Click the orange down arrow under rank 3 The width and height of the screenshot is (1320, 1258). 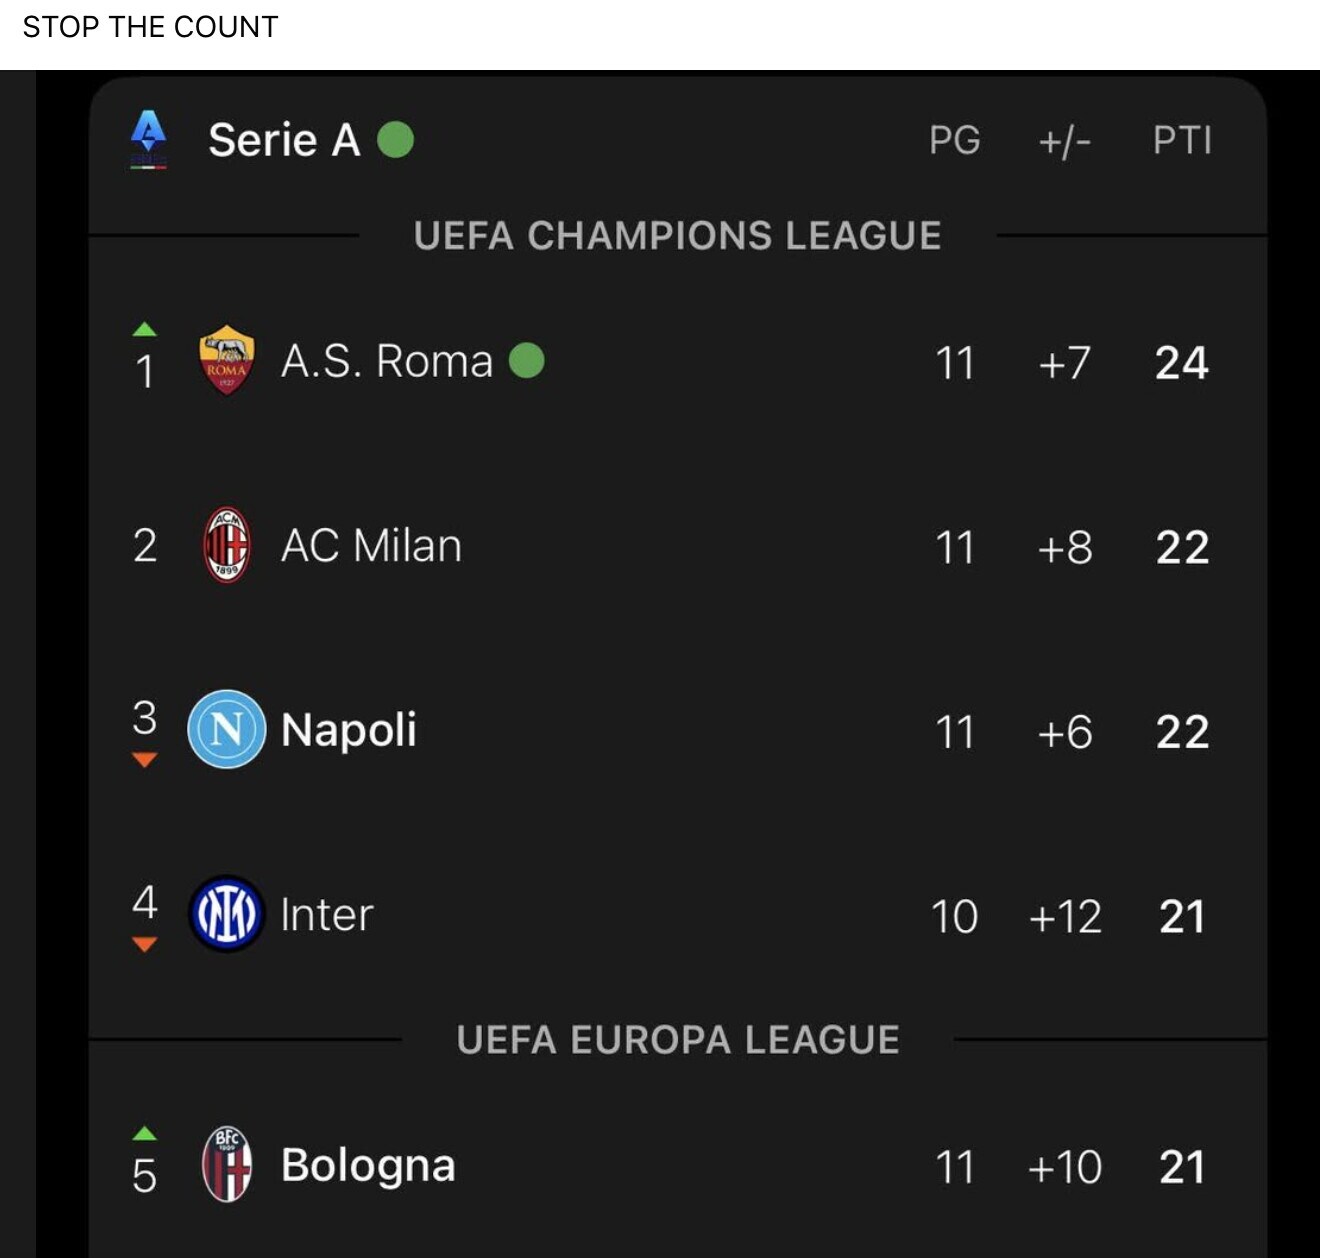pos(145,760)
